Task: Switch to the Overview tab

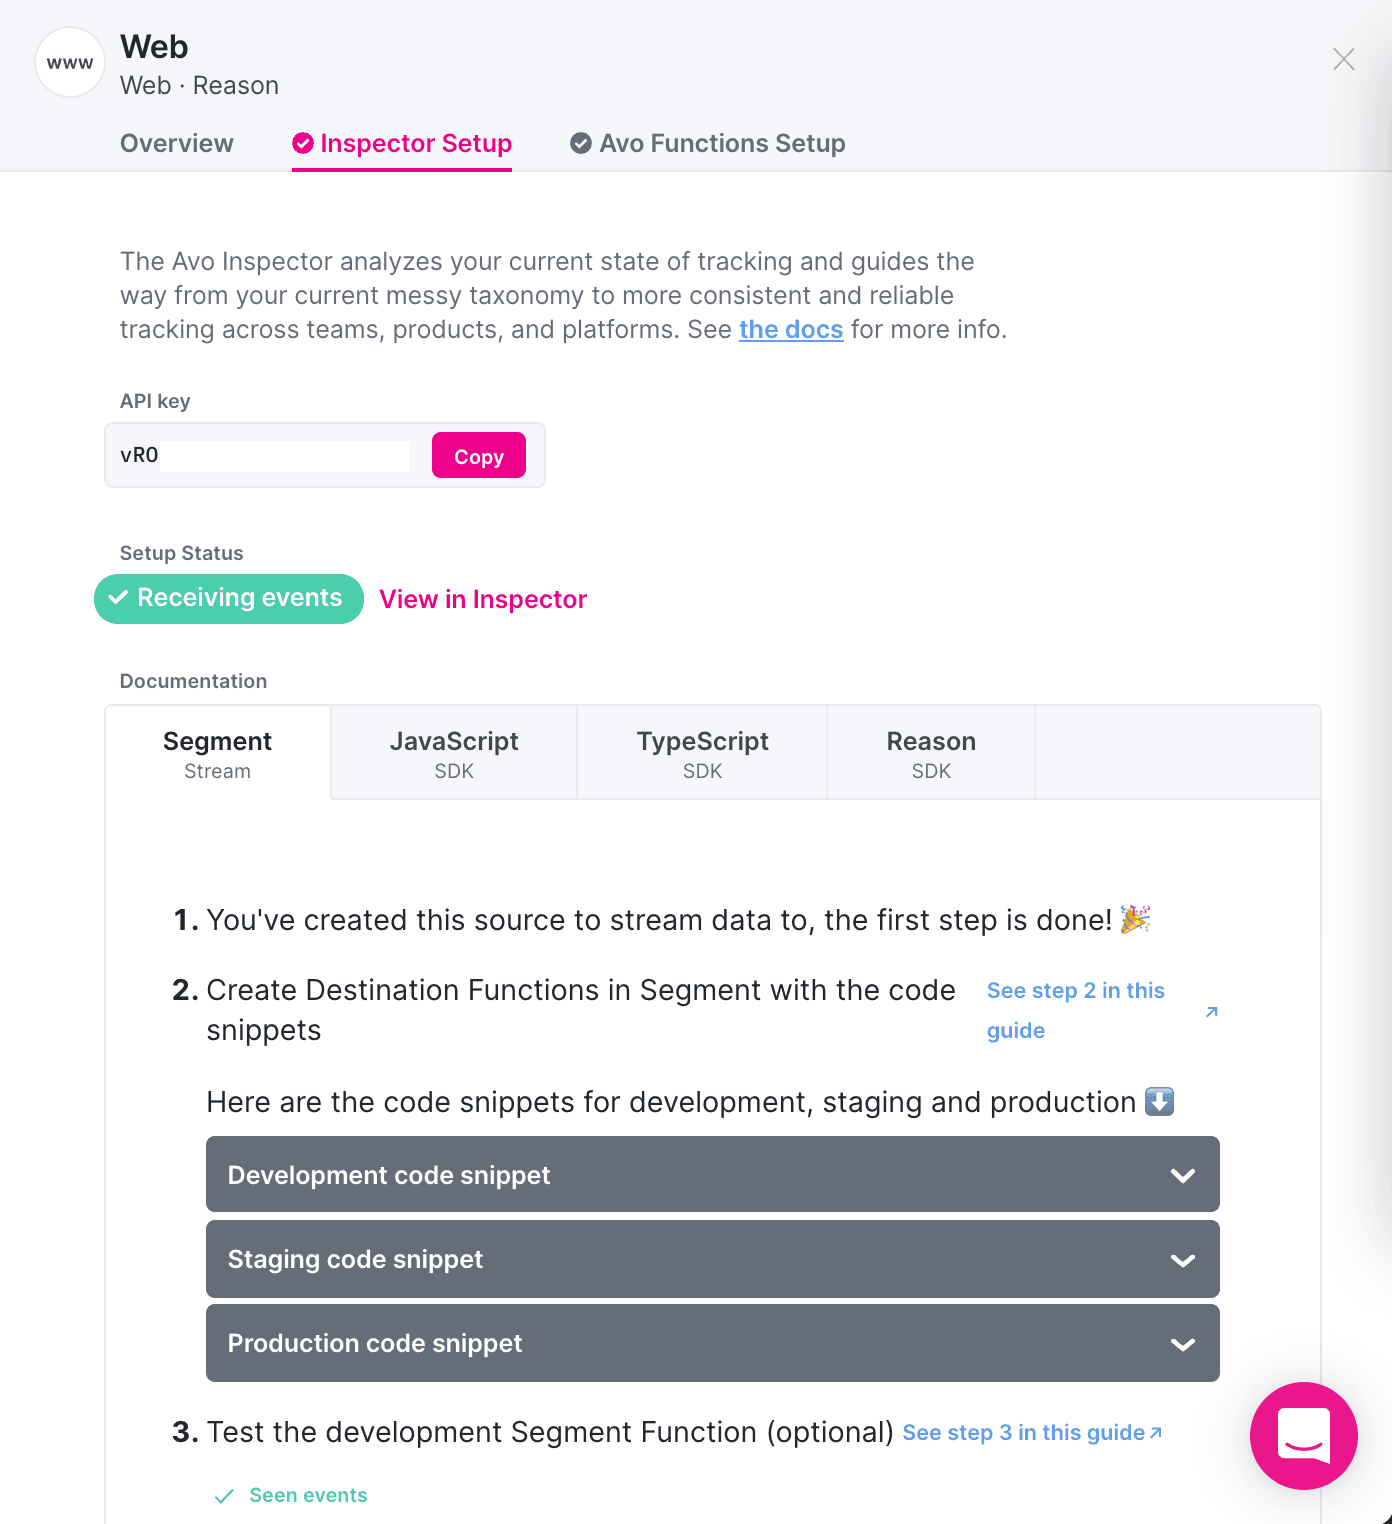Action: (176, 143)
